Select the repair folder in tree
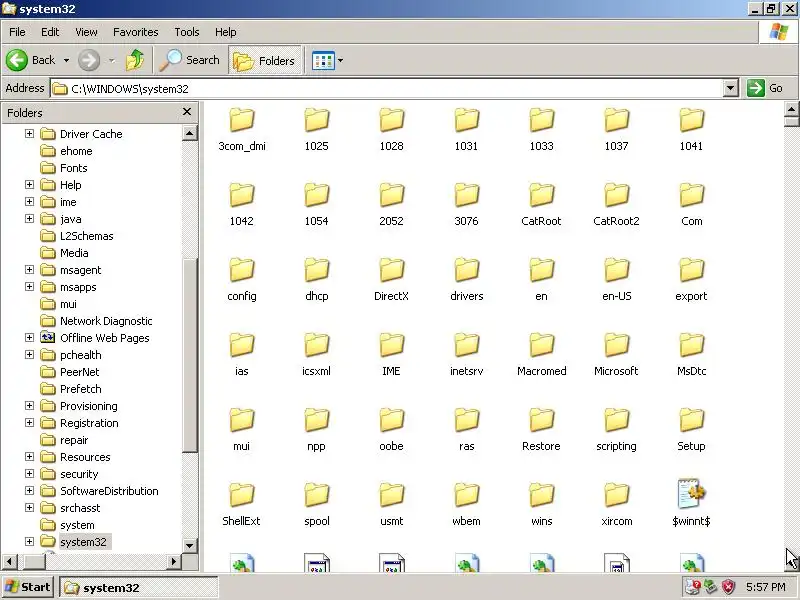 74,440
